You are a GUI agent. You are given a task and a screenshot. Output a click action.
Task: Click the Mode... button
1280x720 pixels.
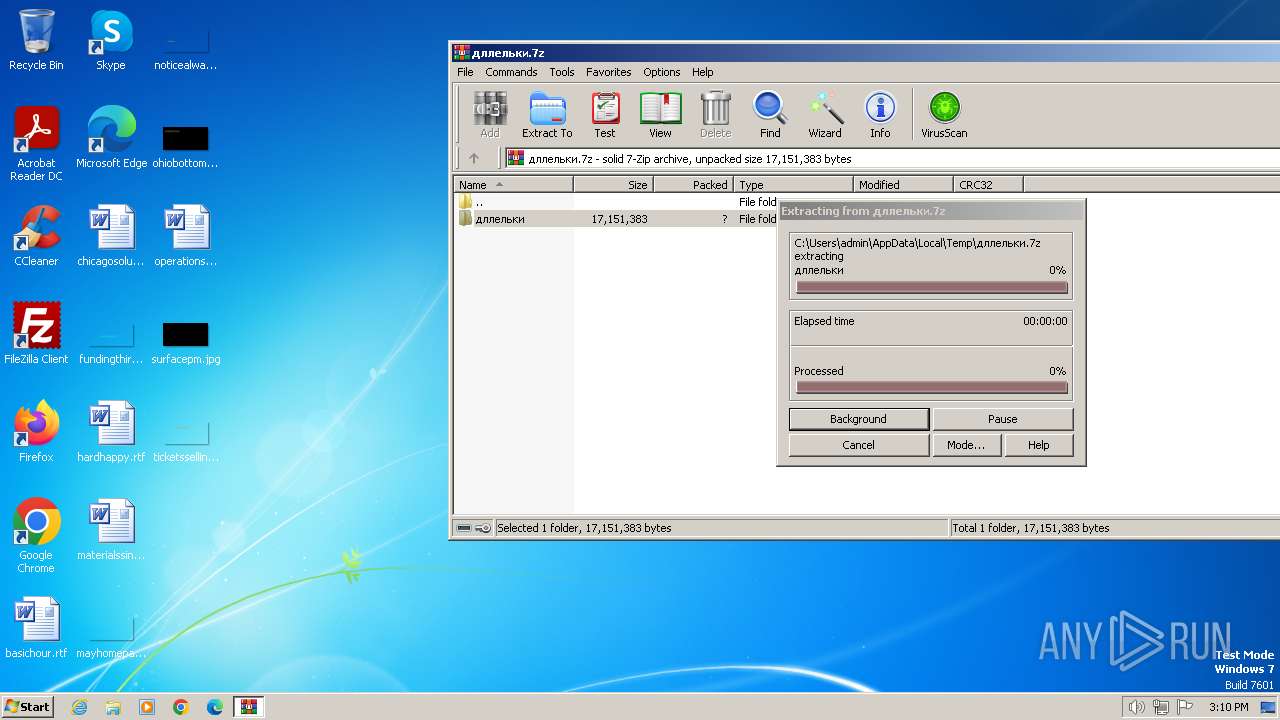(966, 445)
